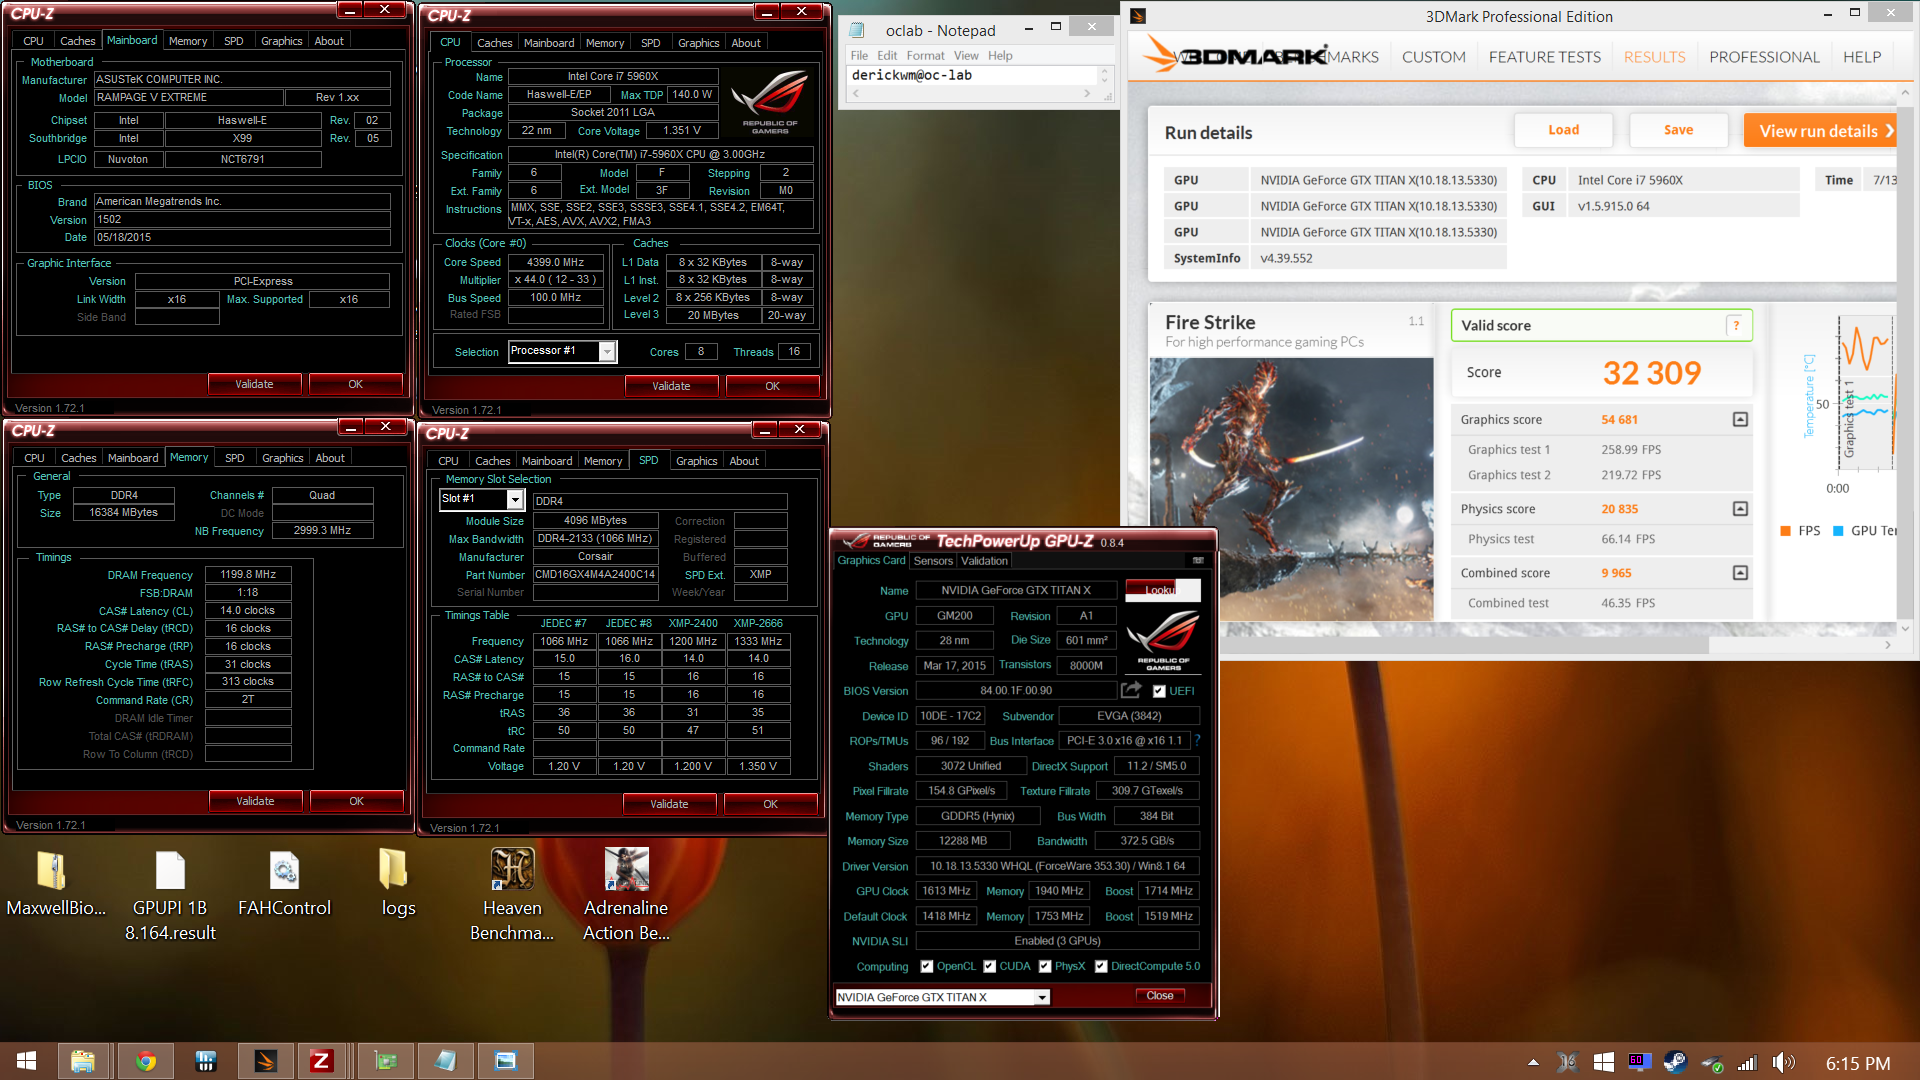Open the FEATURE TESTS tab in 3DMark
Screen dimensions: 1920x1080
pos(1544,57)
